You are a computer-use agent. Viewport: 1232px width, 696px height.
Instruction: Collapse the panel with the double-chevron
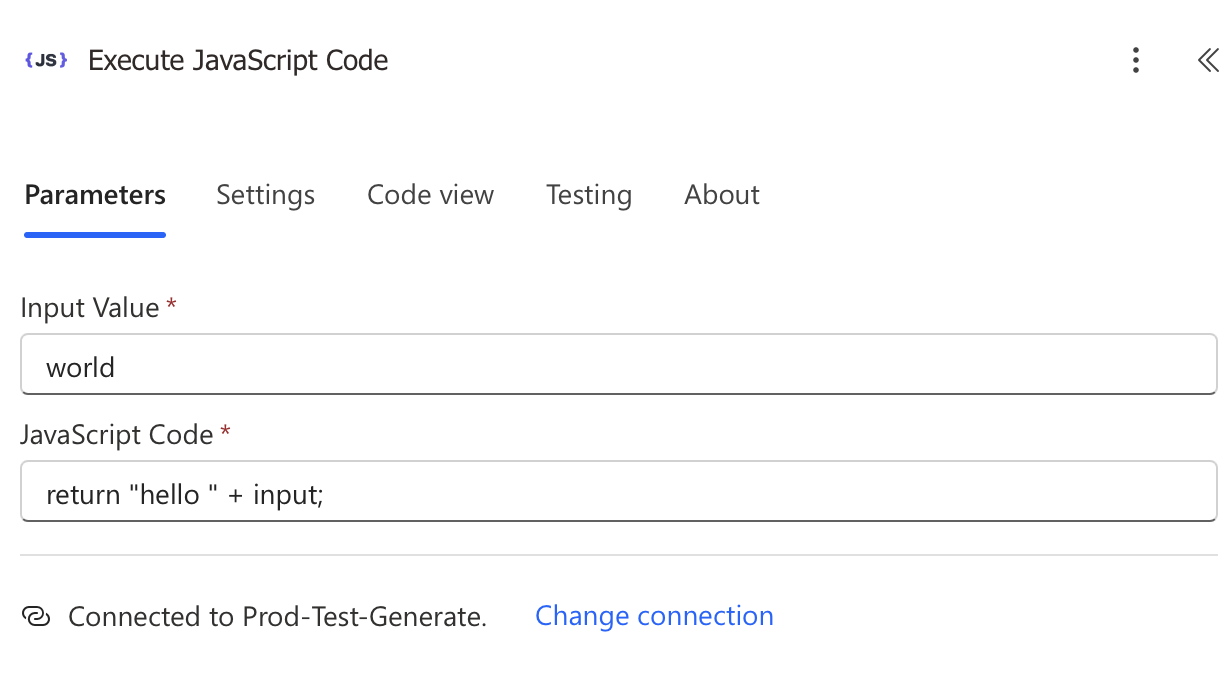[1207, 60]
